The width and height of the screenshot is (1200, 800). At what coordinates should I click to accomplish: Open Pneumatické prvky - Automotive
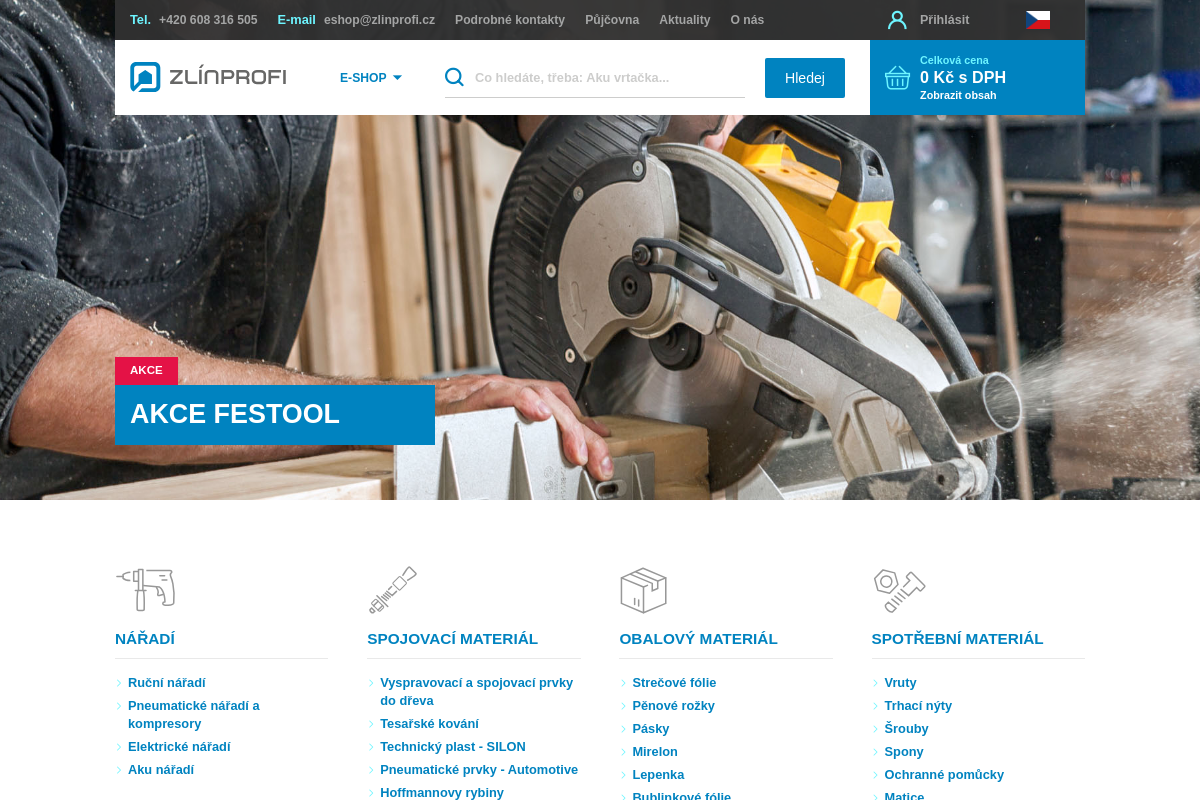(479, 770)
